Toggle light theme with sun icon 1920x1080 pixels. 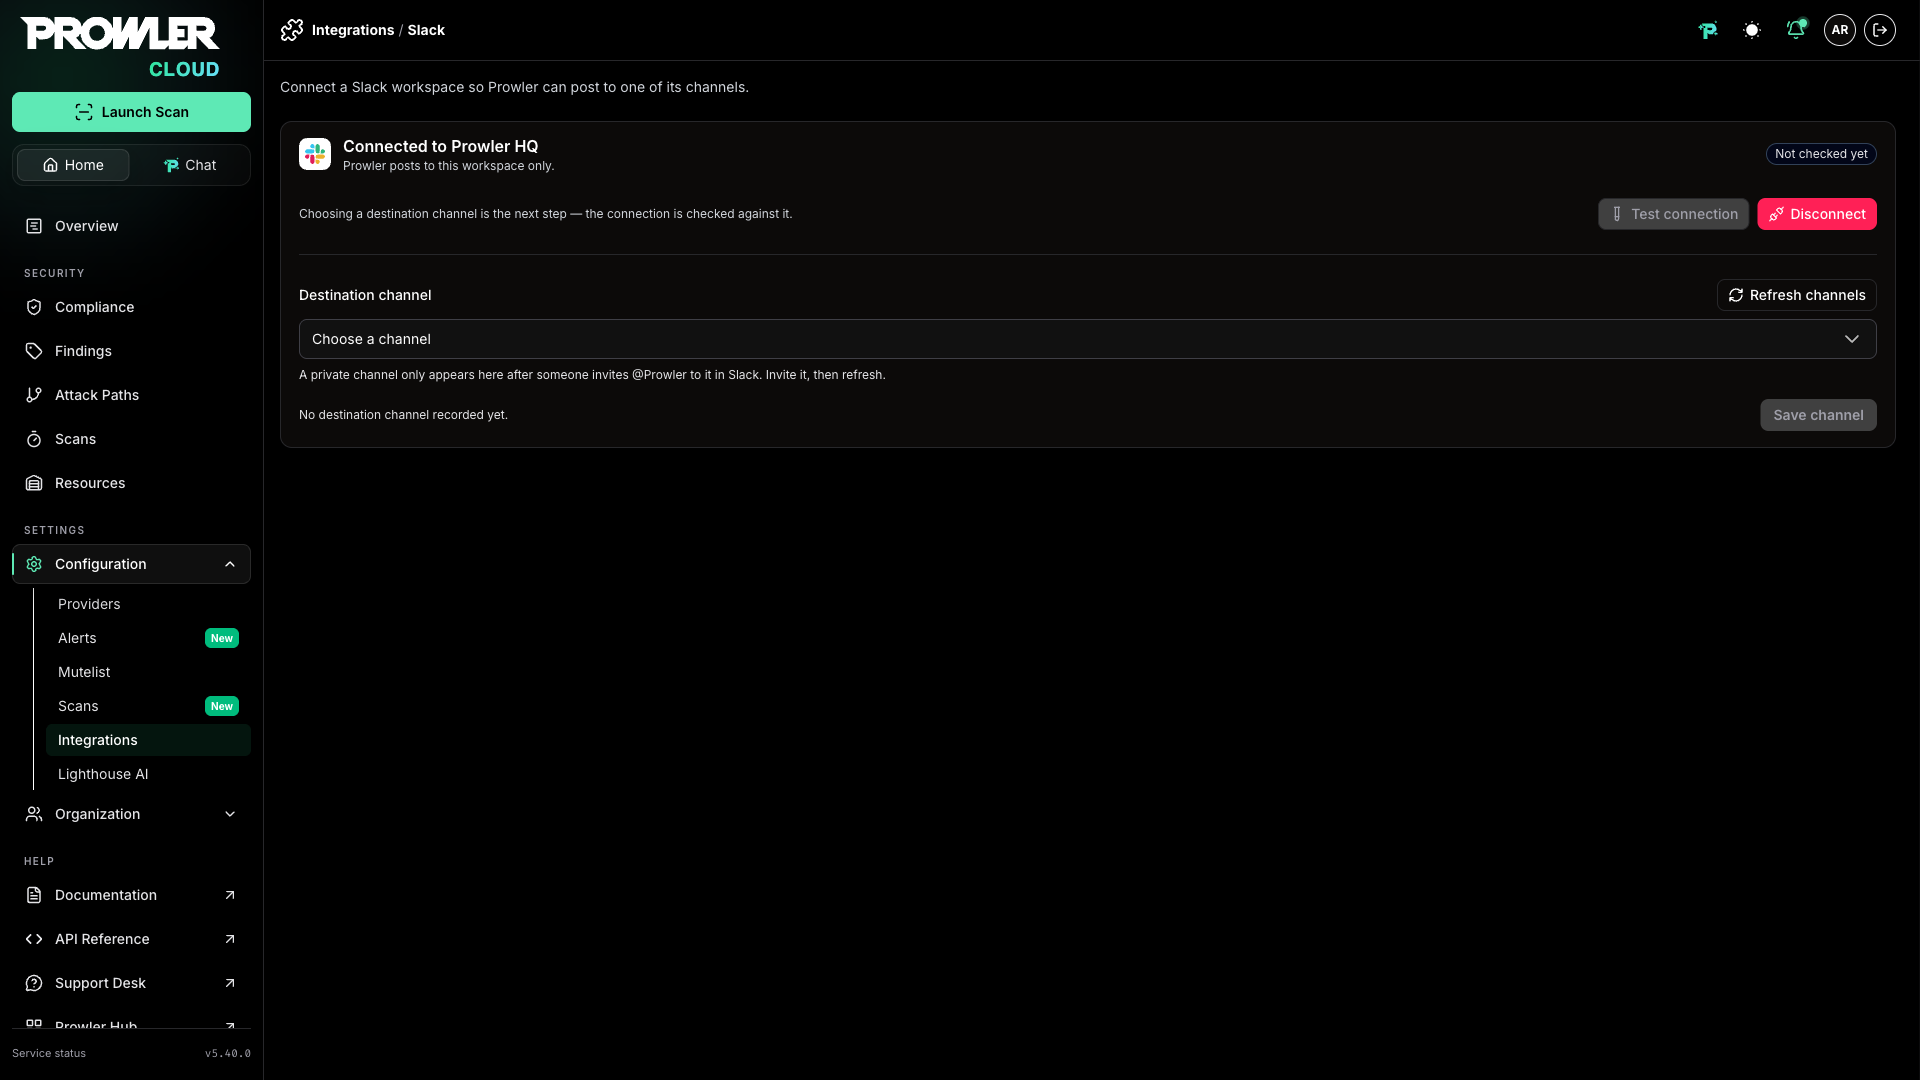(x=1752, y=30)
